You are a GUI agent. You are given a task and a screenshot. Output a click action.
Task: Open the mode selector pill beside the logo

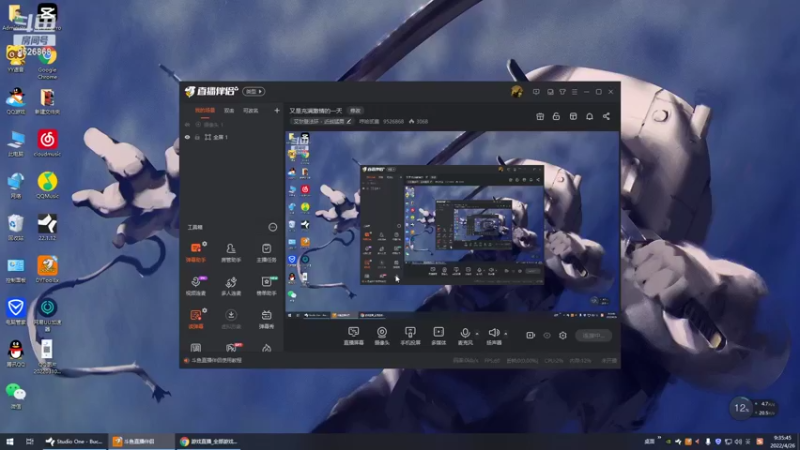254,91
